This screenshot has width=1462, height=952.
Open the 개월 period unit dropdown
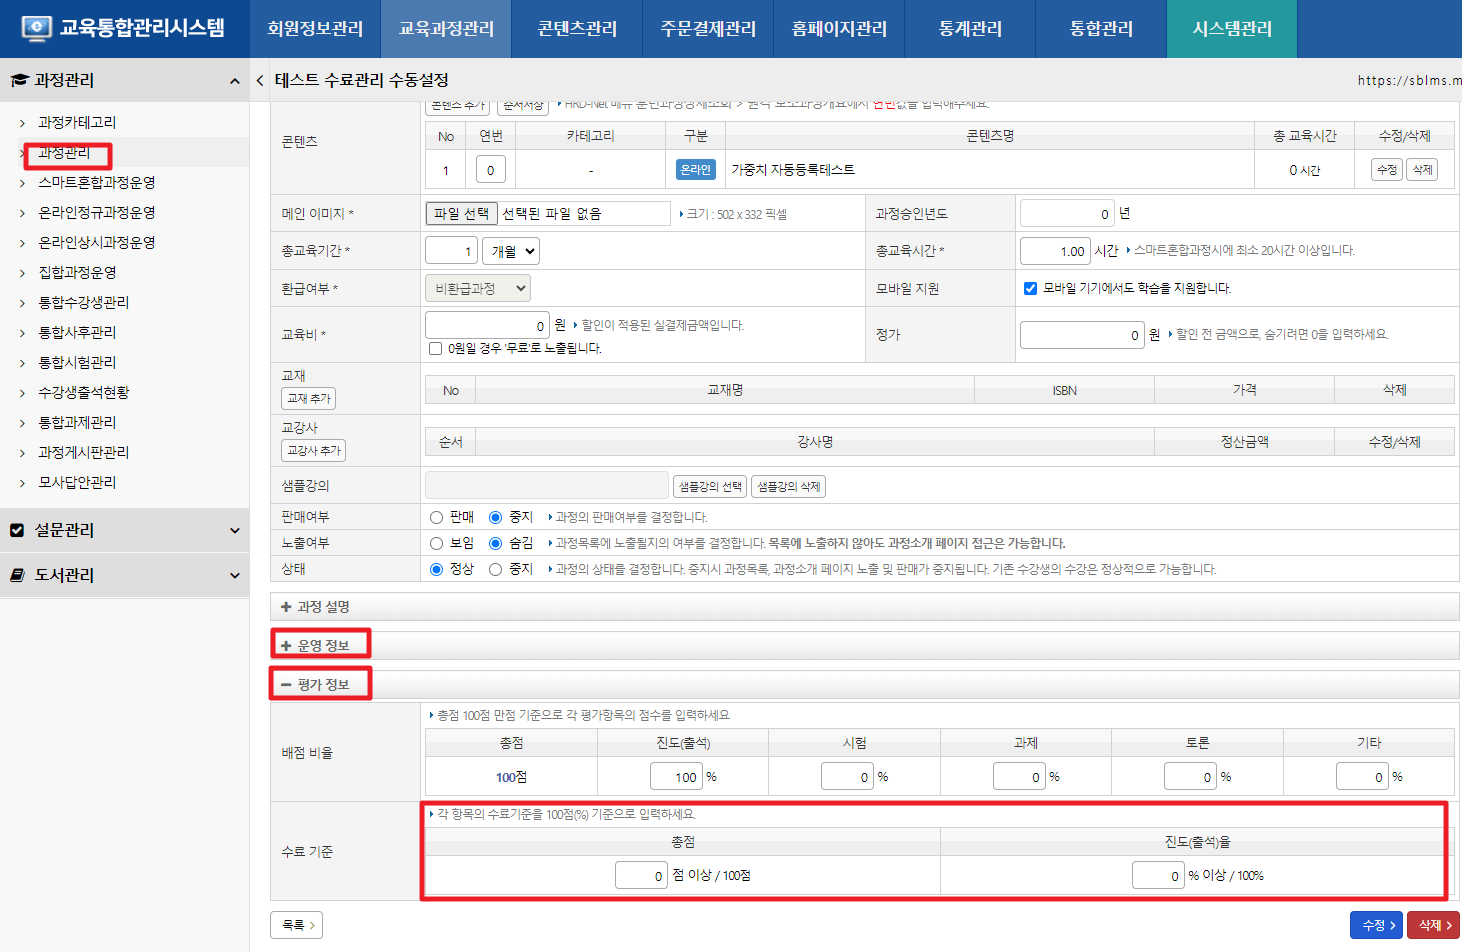tap(511, 251)
